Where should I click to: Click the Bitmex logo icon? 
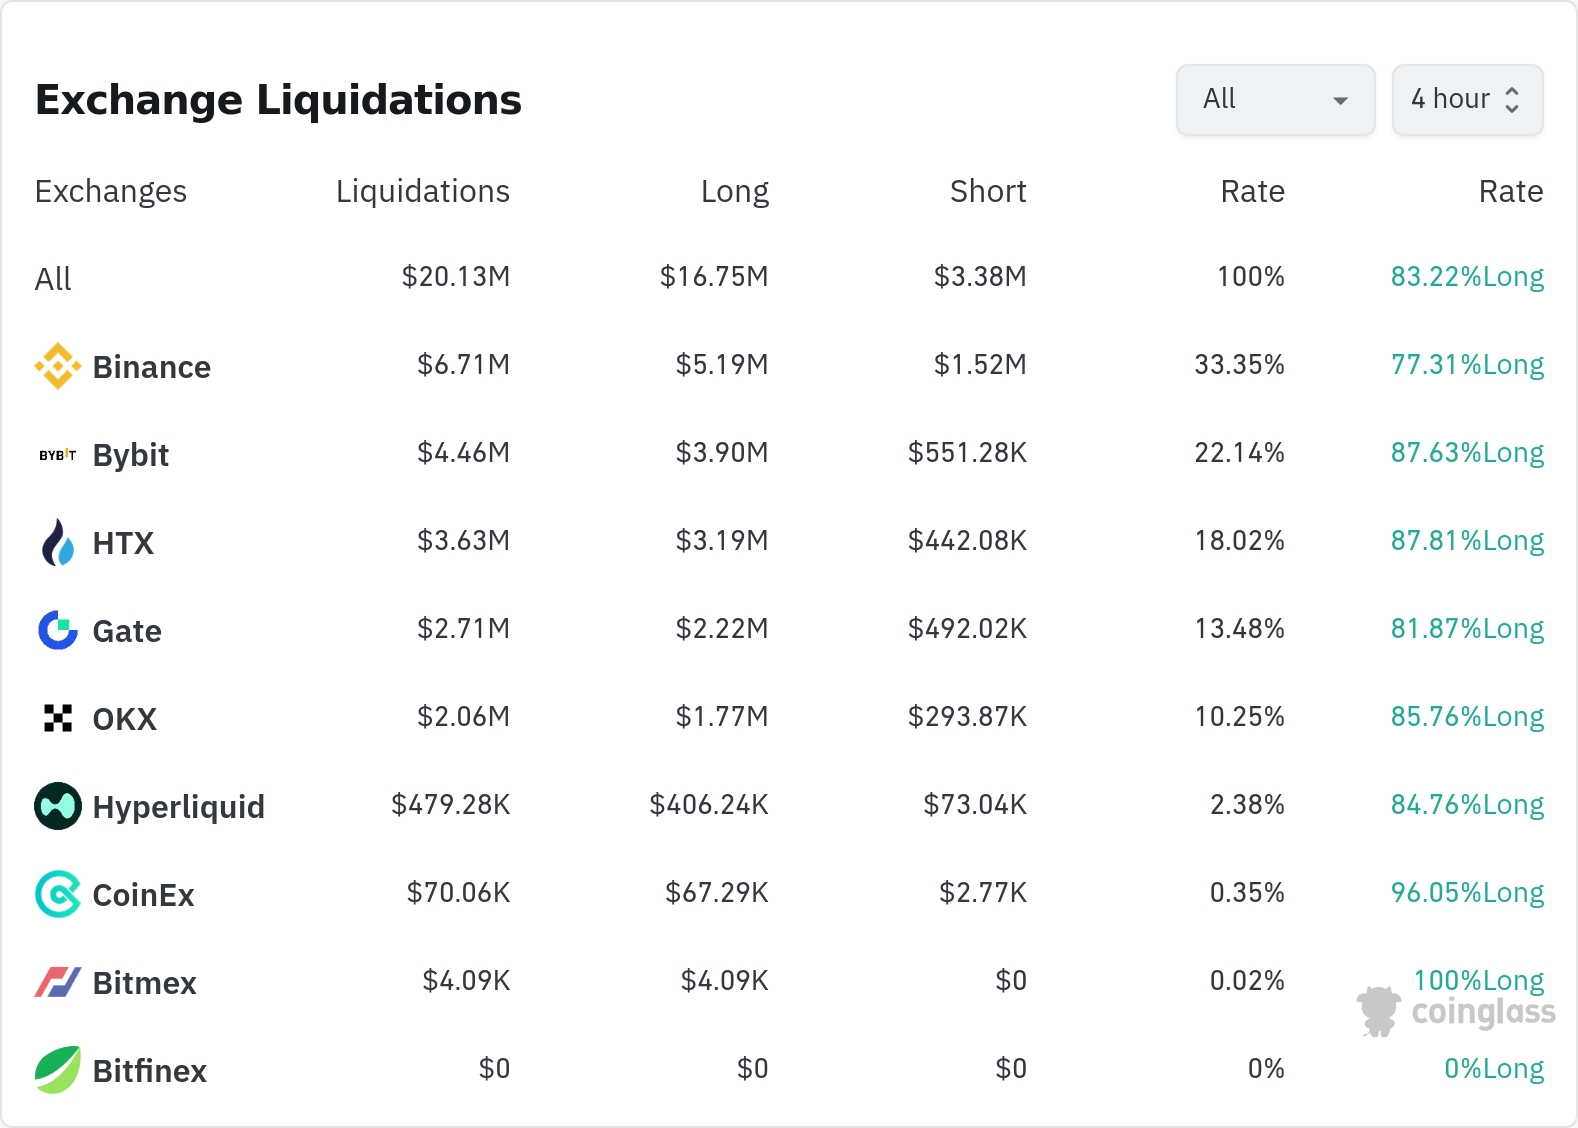tap(58, 982)
